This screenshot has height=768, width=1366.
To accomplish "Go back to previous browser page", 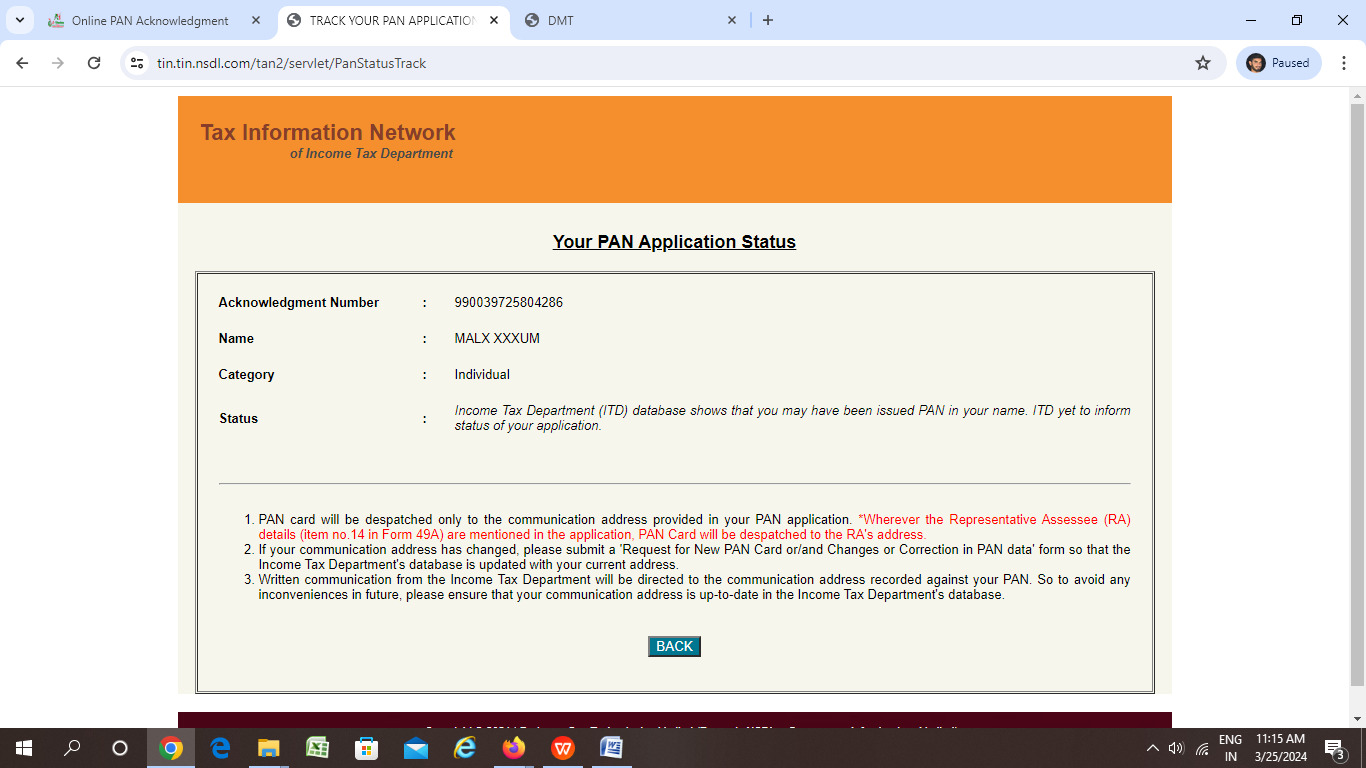I will coord(22,63).
